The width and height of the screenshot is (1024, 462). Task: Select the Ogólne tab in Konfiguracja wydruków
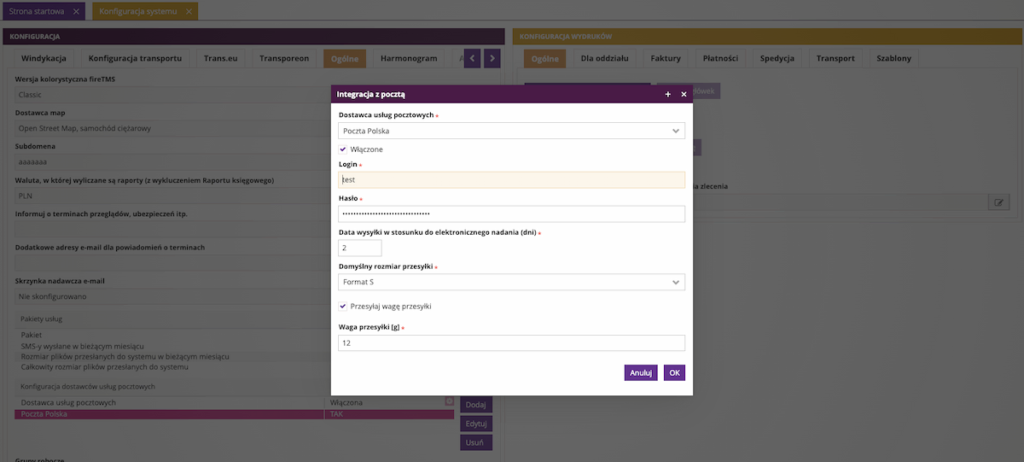[x=545, y=58]
